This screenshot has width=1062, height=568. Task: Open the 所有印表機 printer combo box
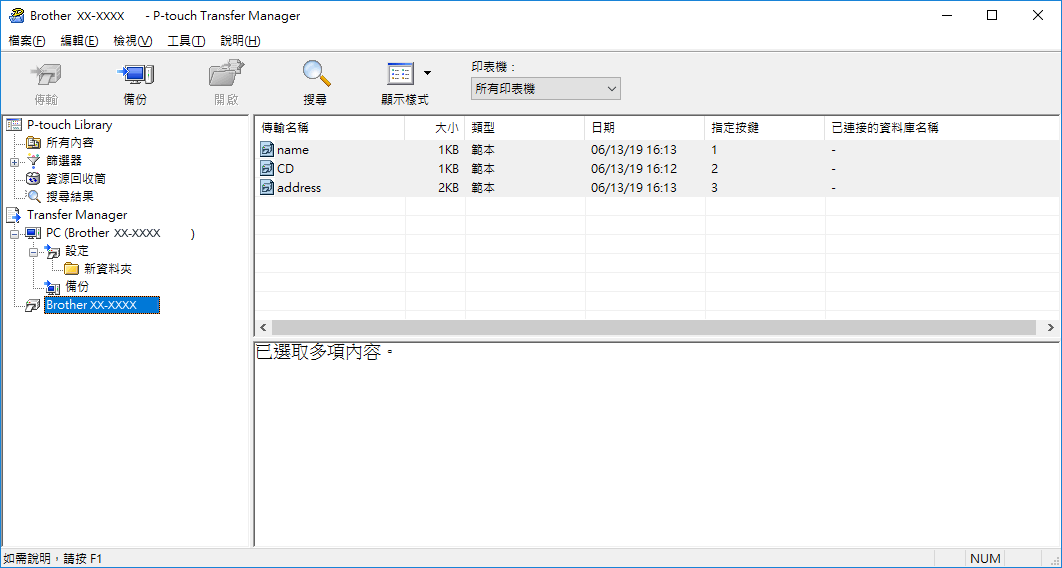pyautogui.click(x=545, y=89)
